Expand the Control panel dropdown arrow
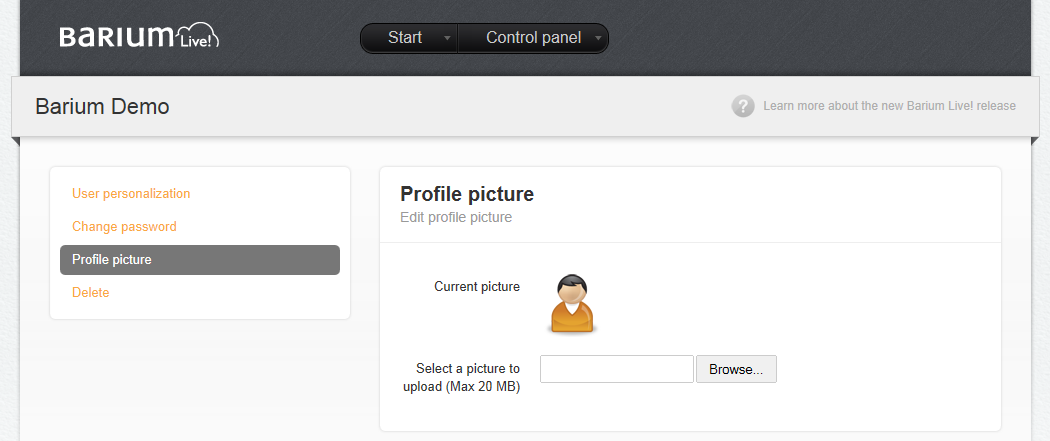Viewport: 1050px width, 441px height. pos(598,39)
